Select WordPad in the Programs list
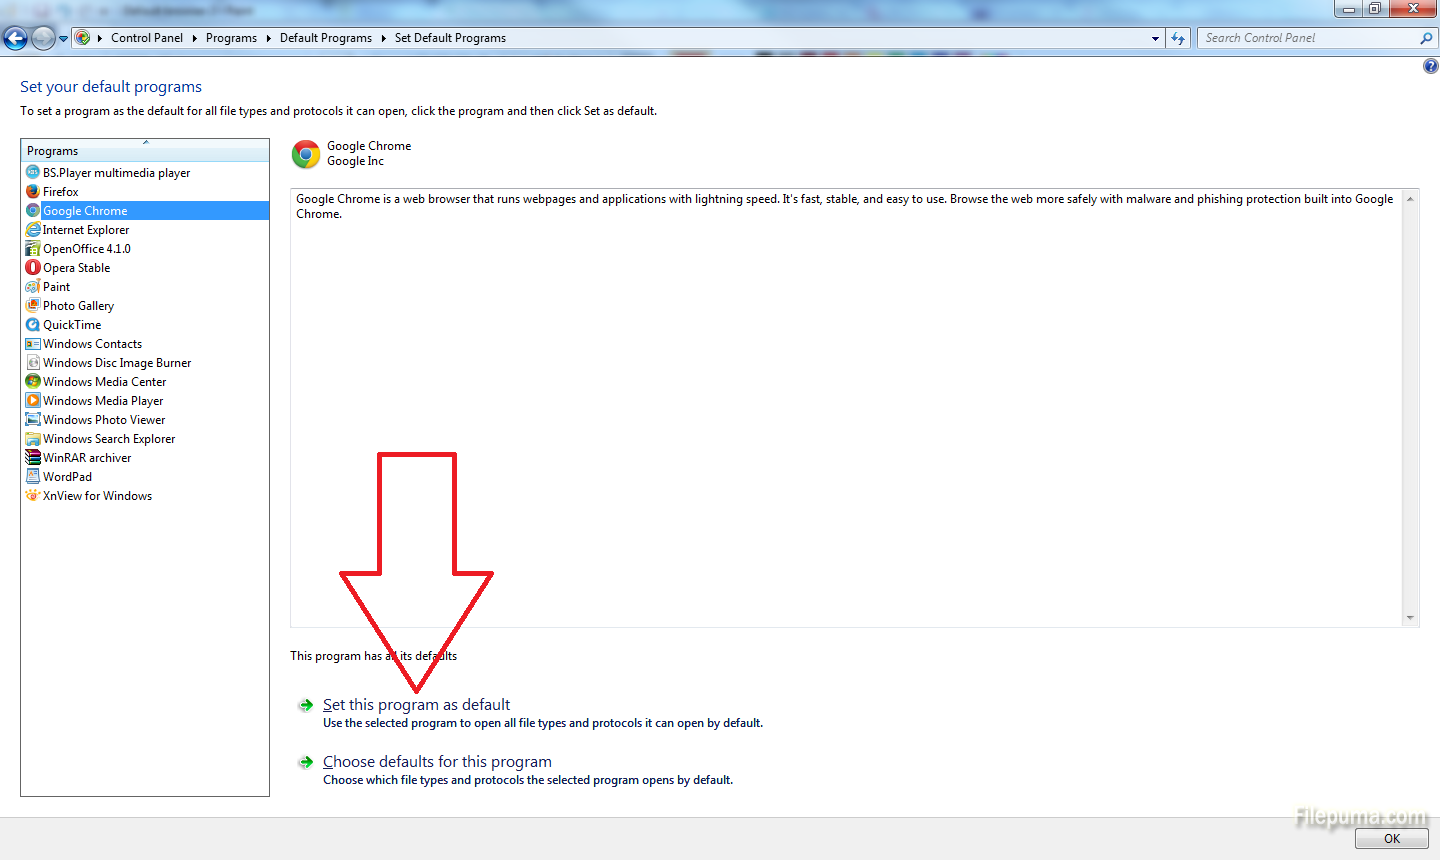1440x860 pixels. click(x=145, y=477)
